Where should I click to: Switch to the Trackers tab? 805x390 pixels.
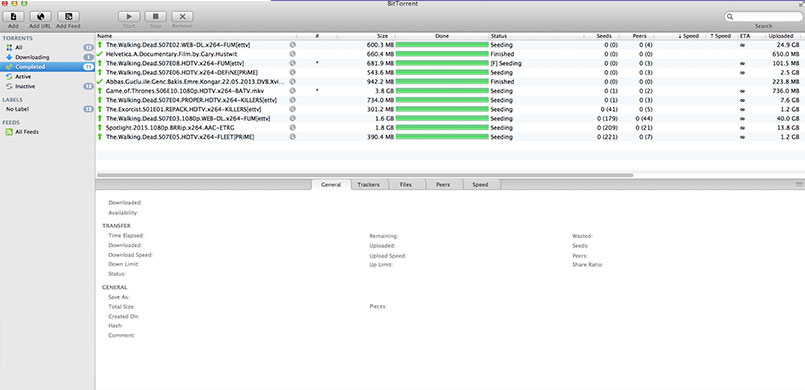pyautogui.click(x=369, y=185)
